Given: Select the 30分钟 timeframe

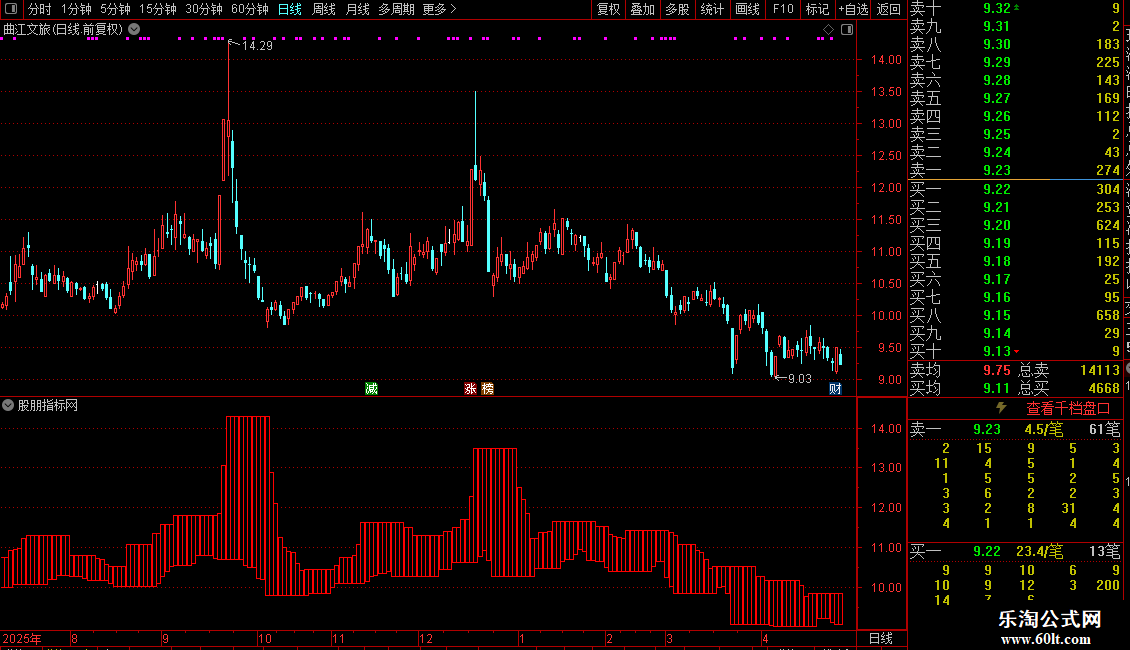Looking at the screenshot, I should (x=204, y=9).
